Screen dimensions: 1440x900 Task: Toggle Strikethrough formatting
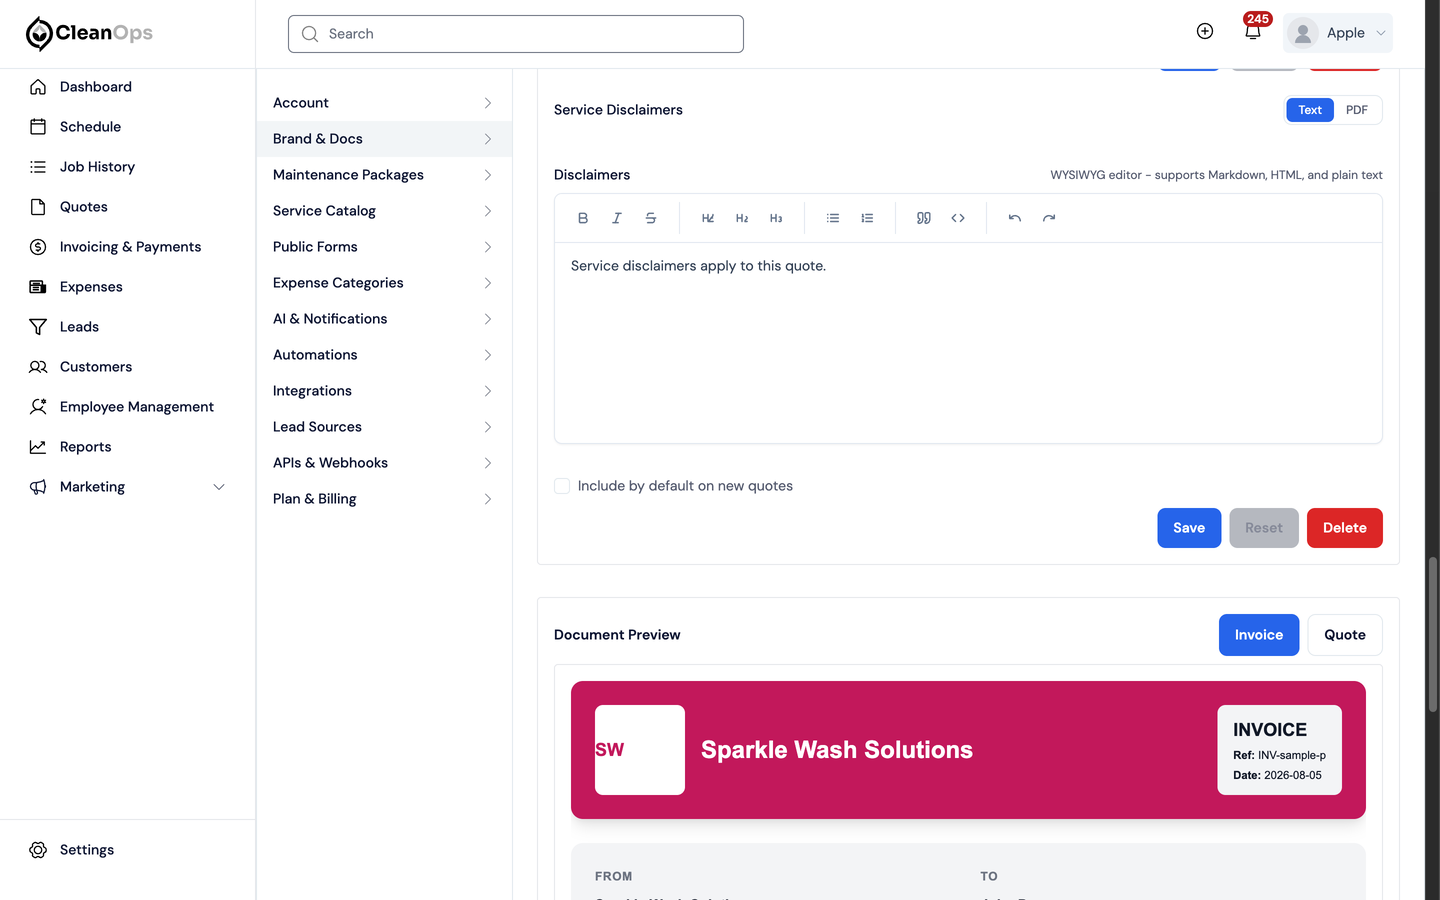tap(651, 218)
